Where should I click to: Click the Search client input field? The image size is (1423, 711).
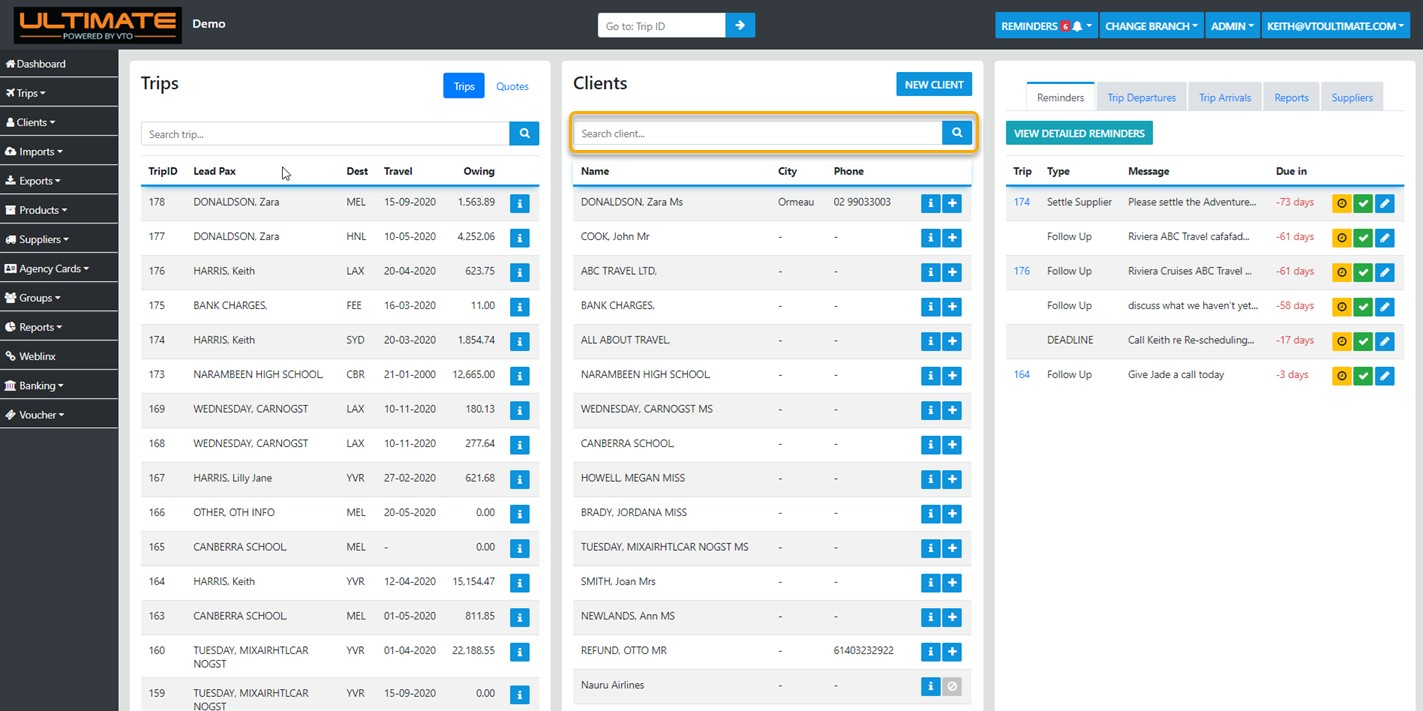pos(757,133)
